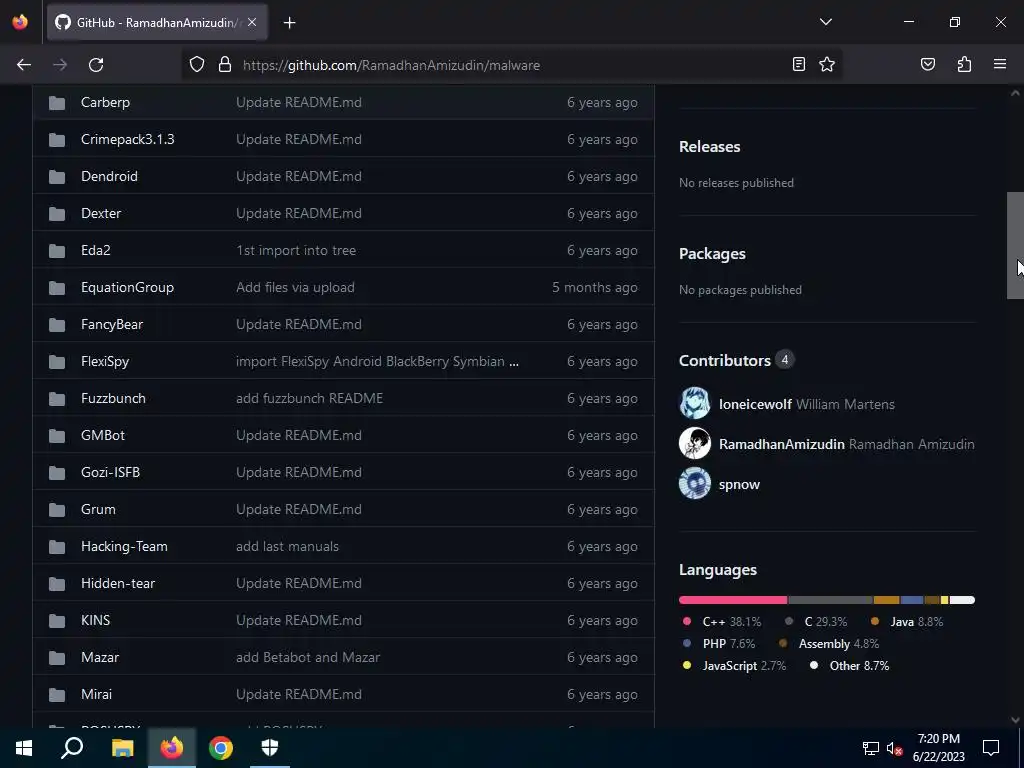Image resolution: width=1024 pixels, height=768 pixels.
Task: Open RamadhanAmizudin contributor profile
Action: (782, 444)
